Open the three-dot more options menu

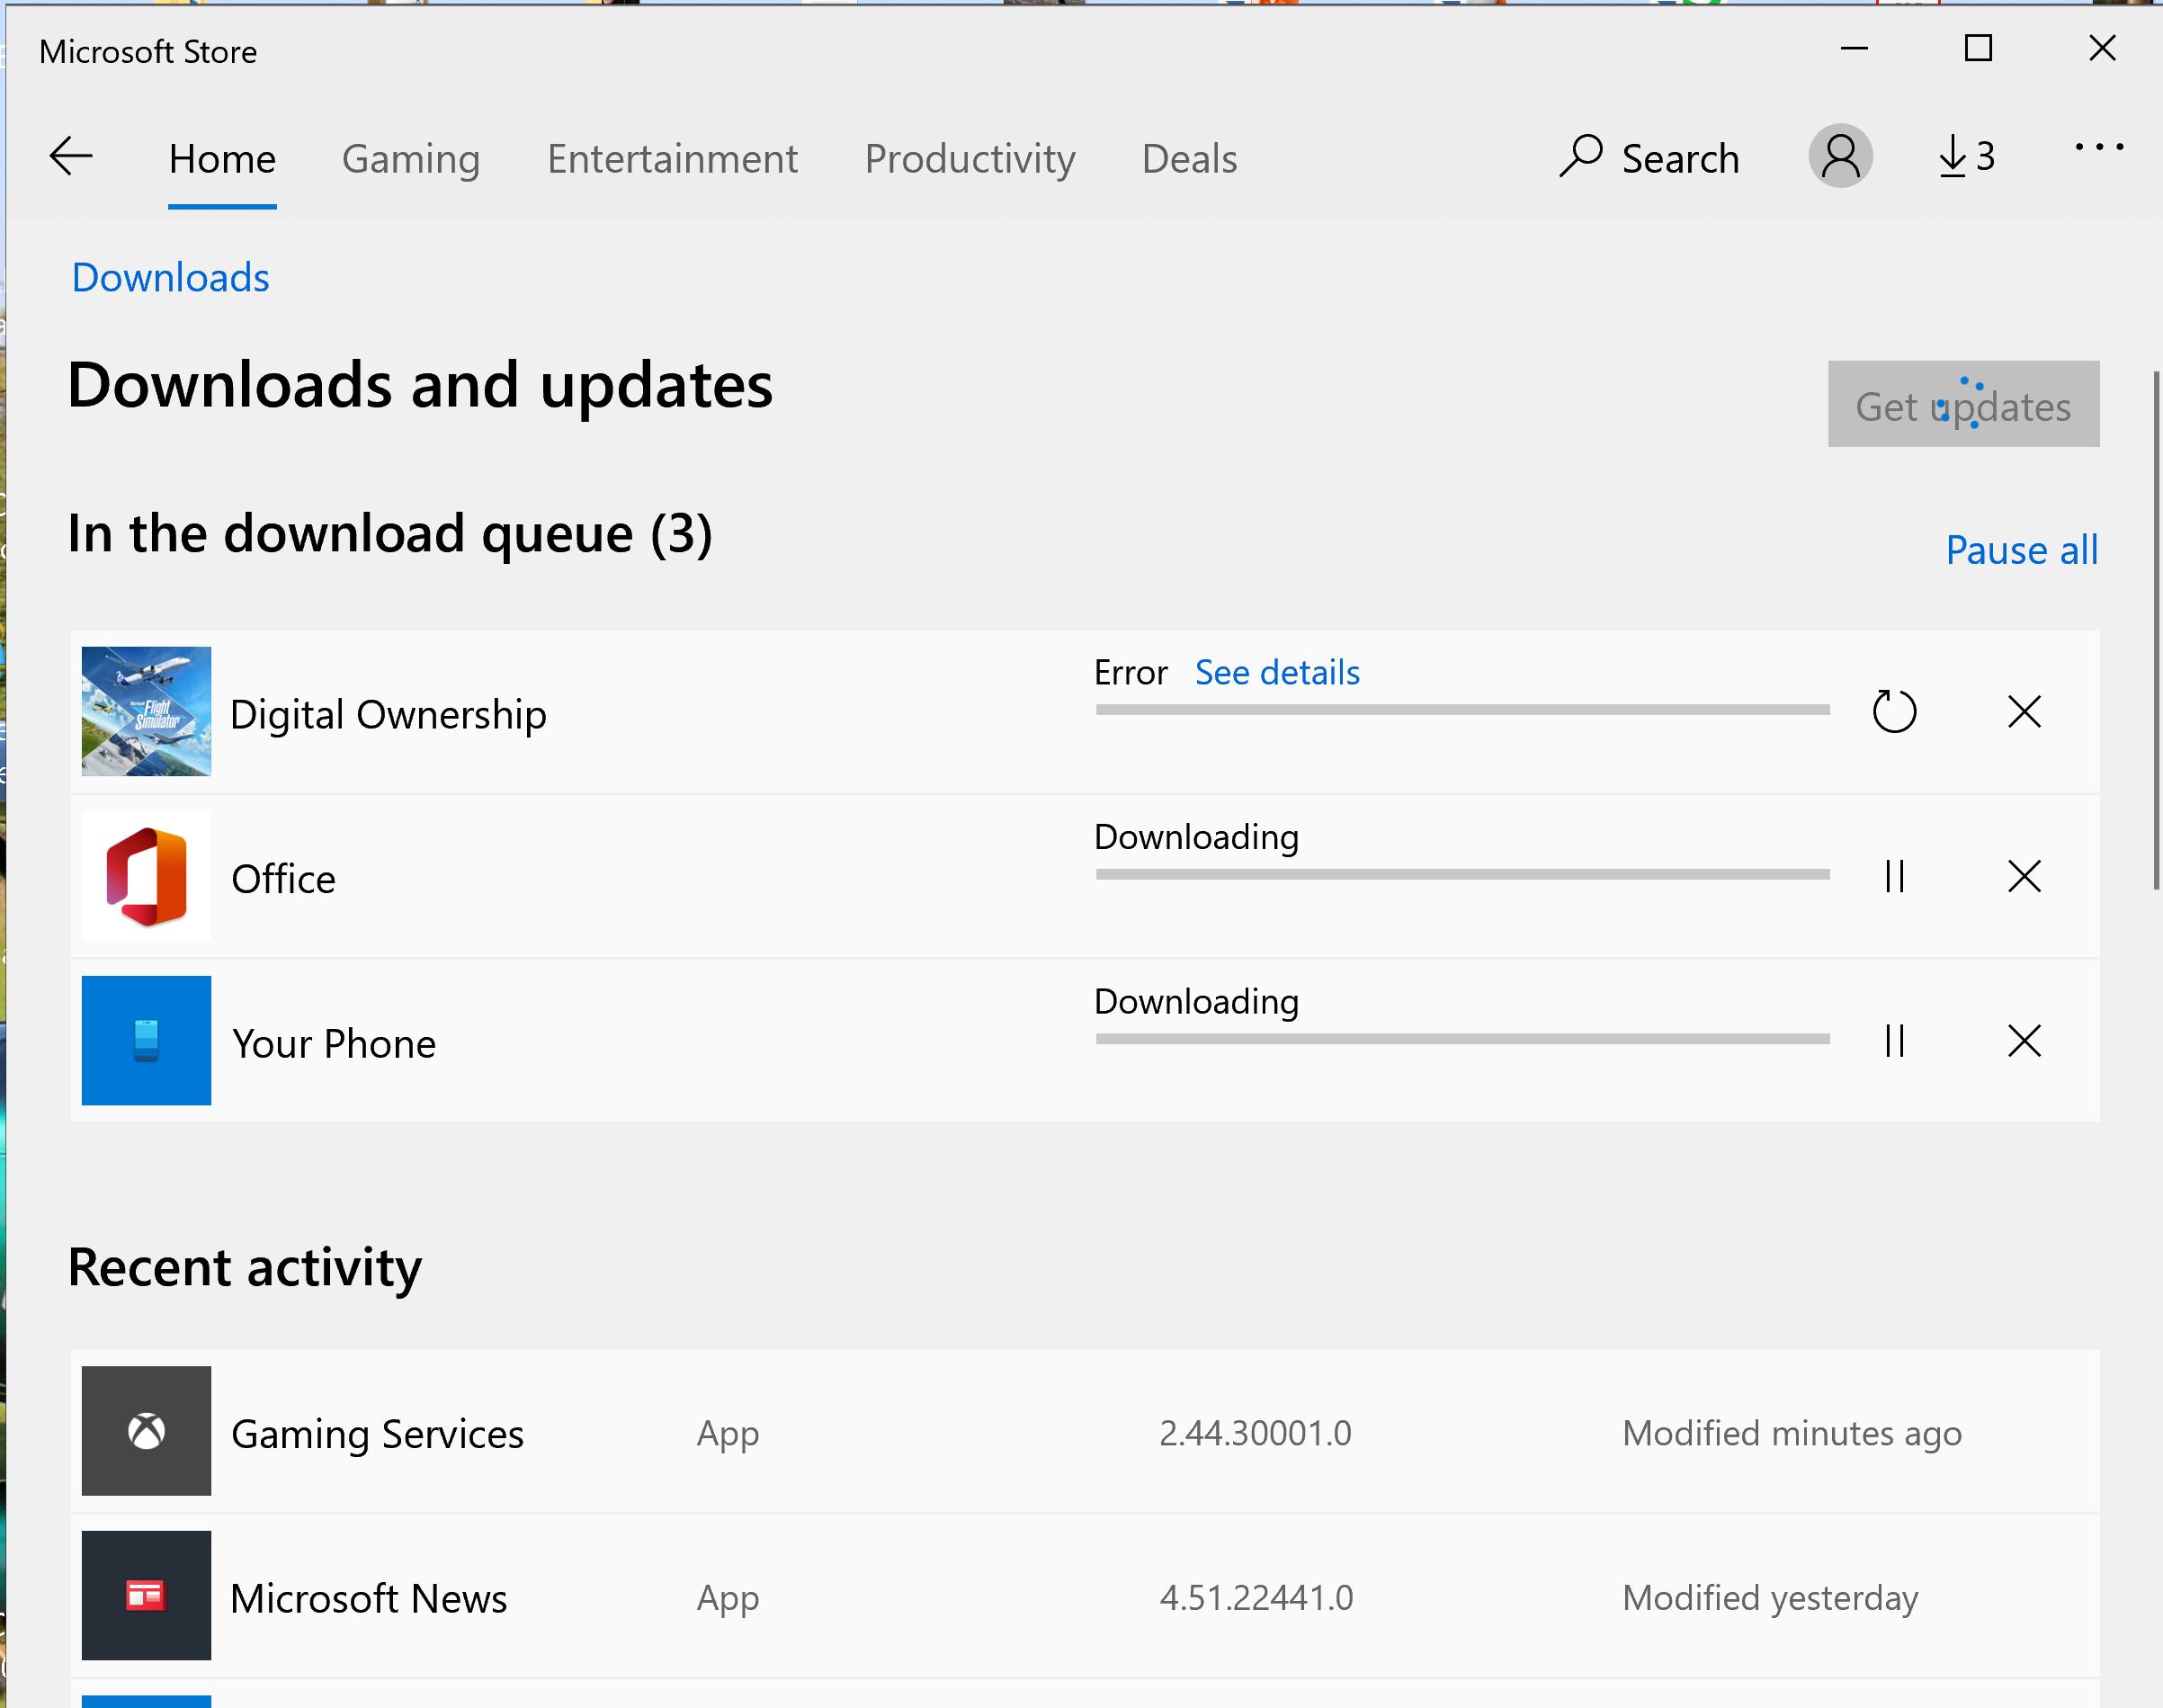point(2099,148)
